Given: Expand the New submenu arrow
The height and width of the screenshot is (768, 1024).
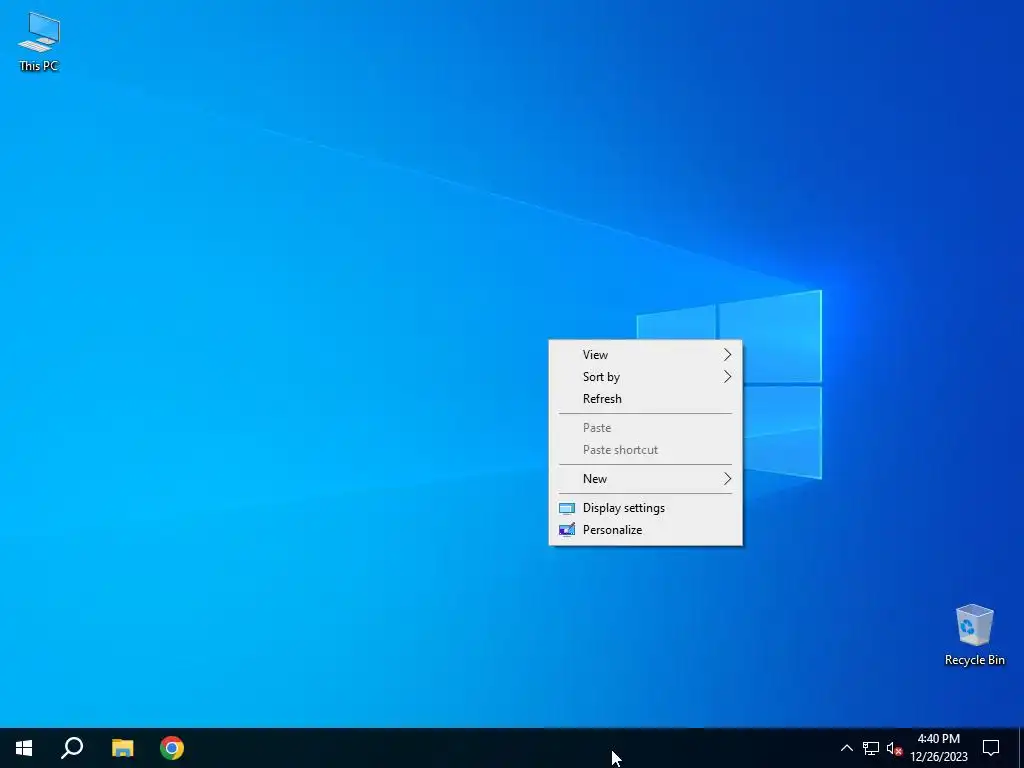Looking at the screenshot, I should click(x=728, y=479).
